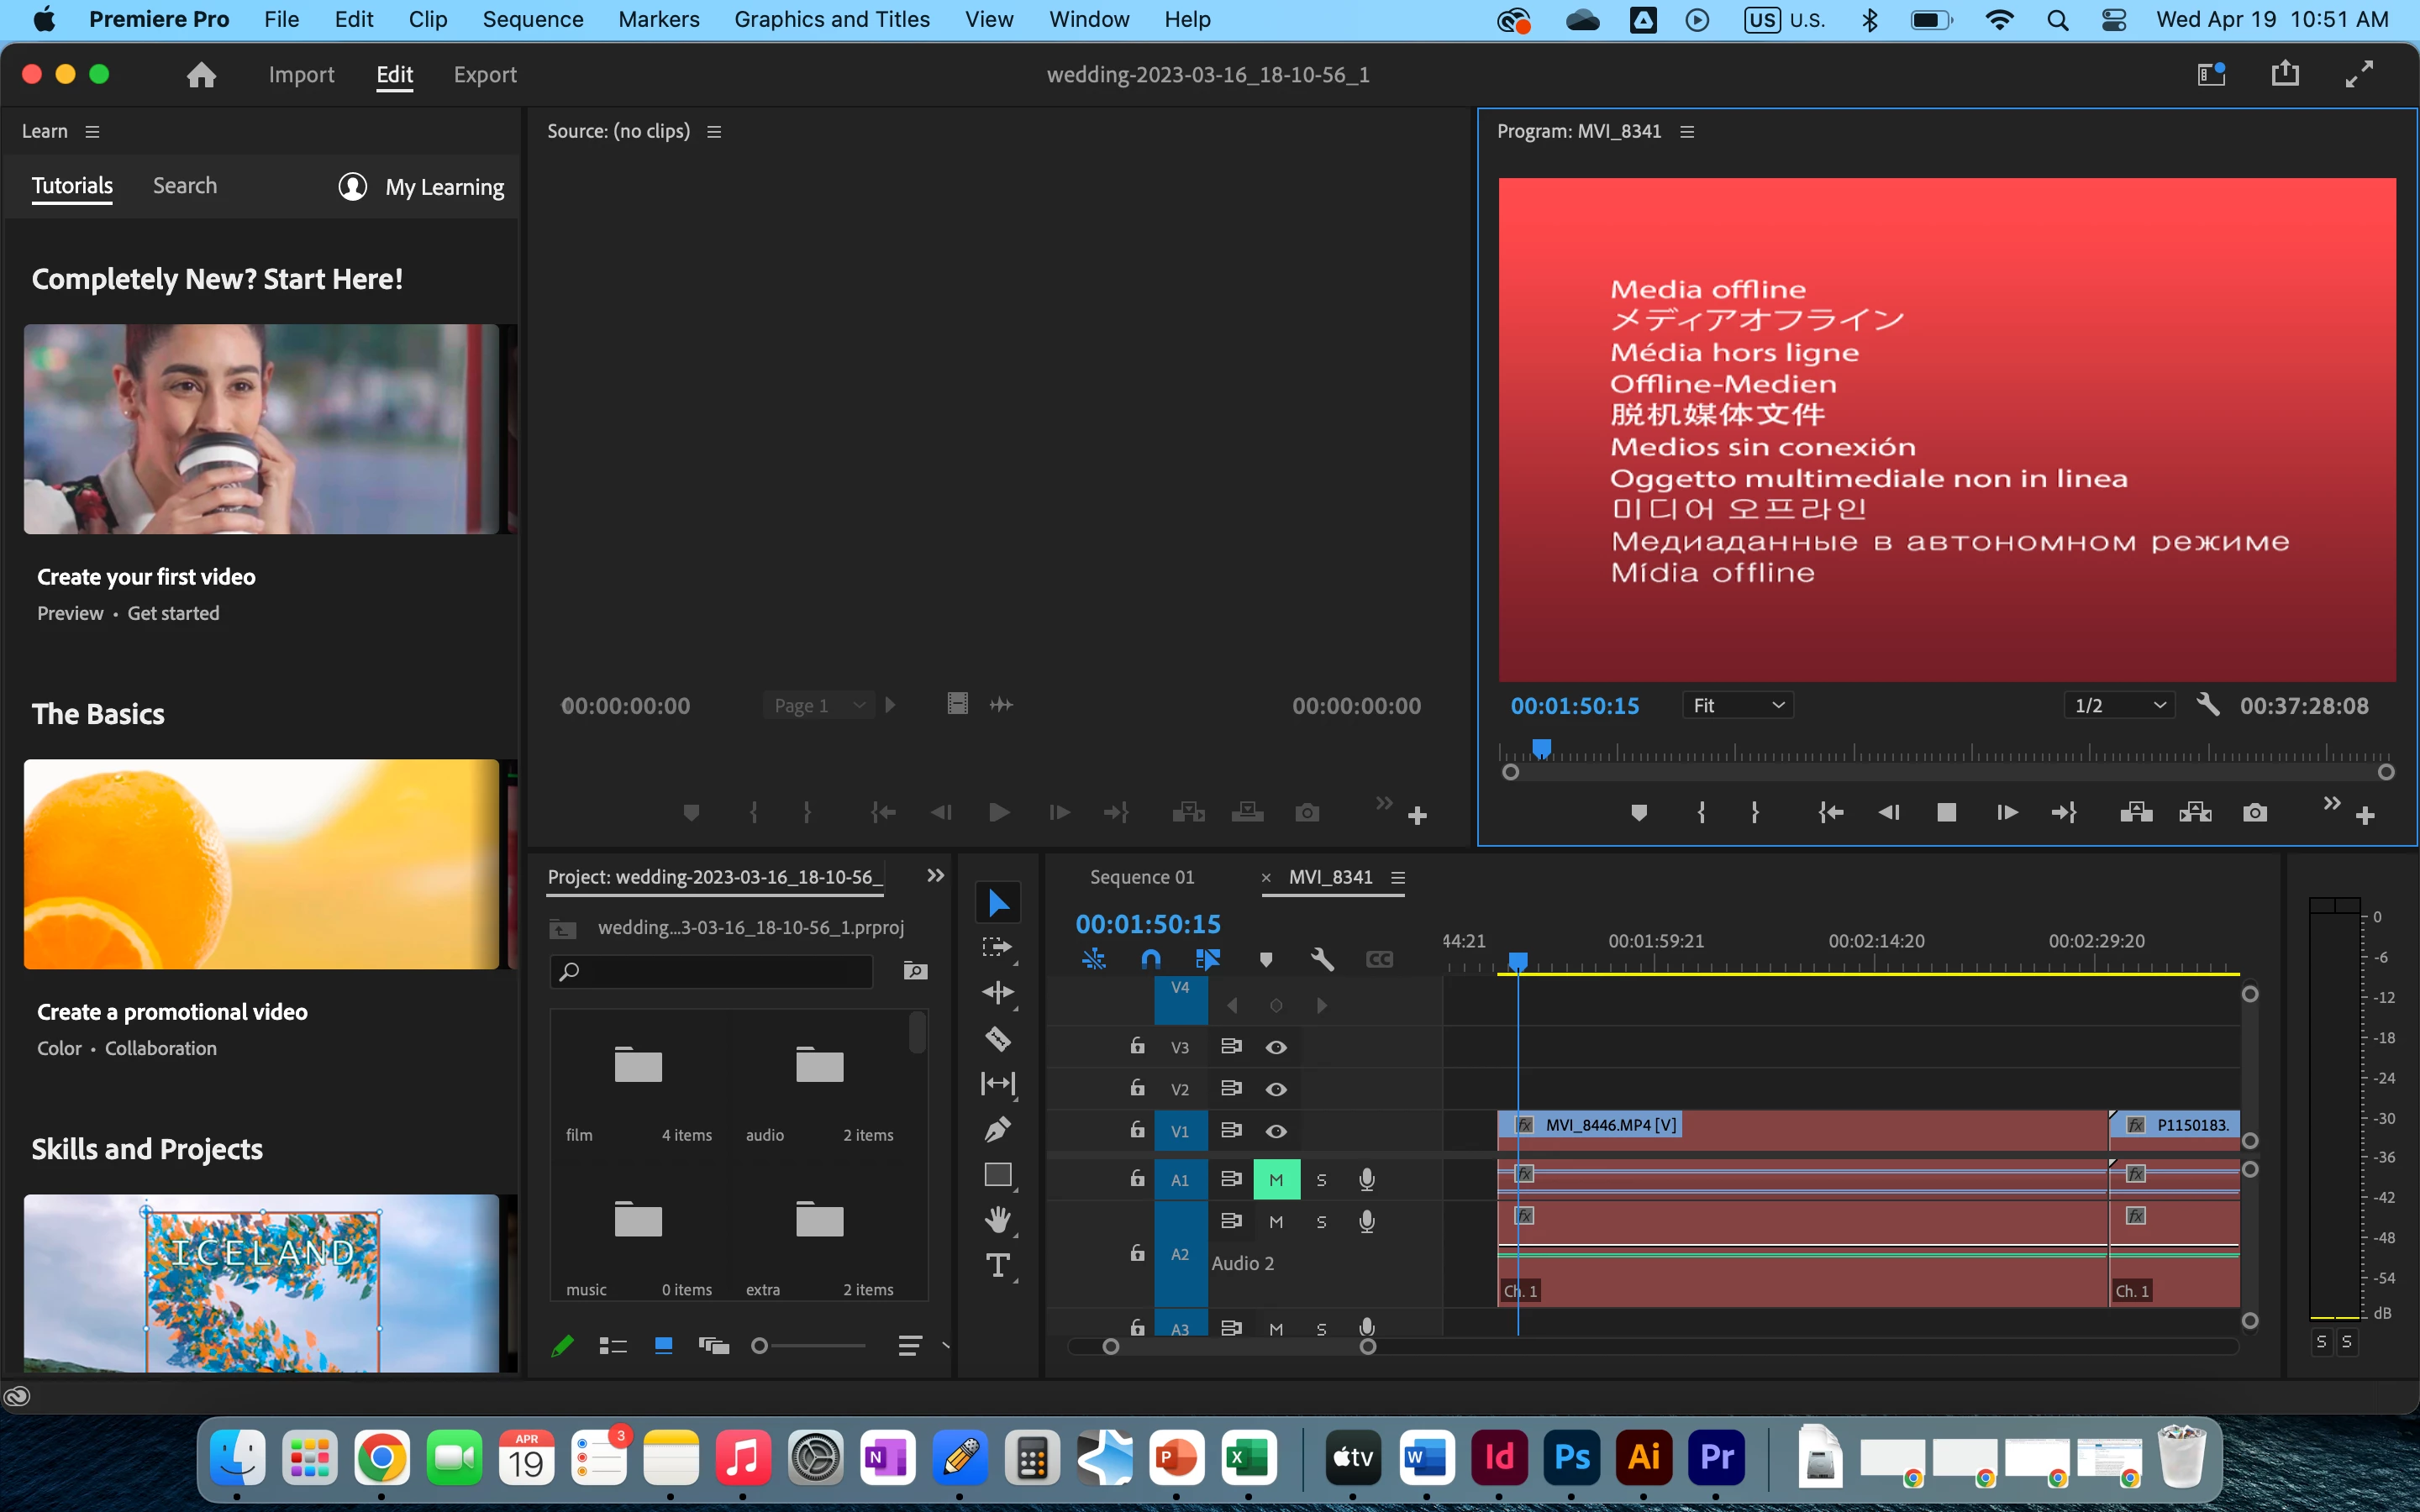This screenshot has height=1512, width=2420.
Task: Expand the Project panel overflow chevrons
Action: 935,876
